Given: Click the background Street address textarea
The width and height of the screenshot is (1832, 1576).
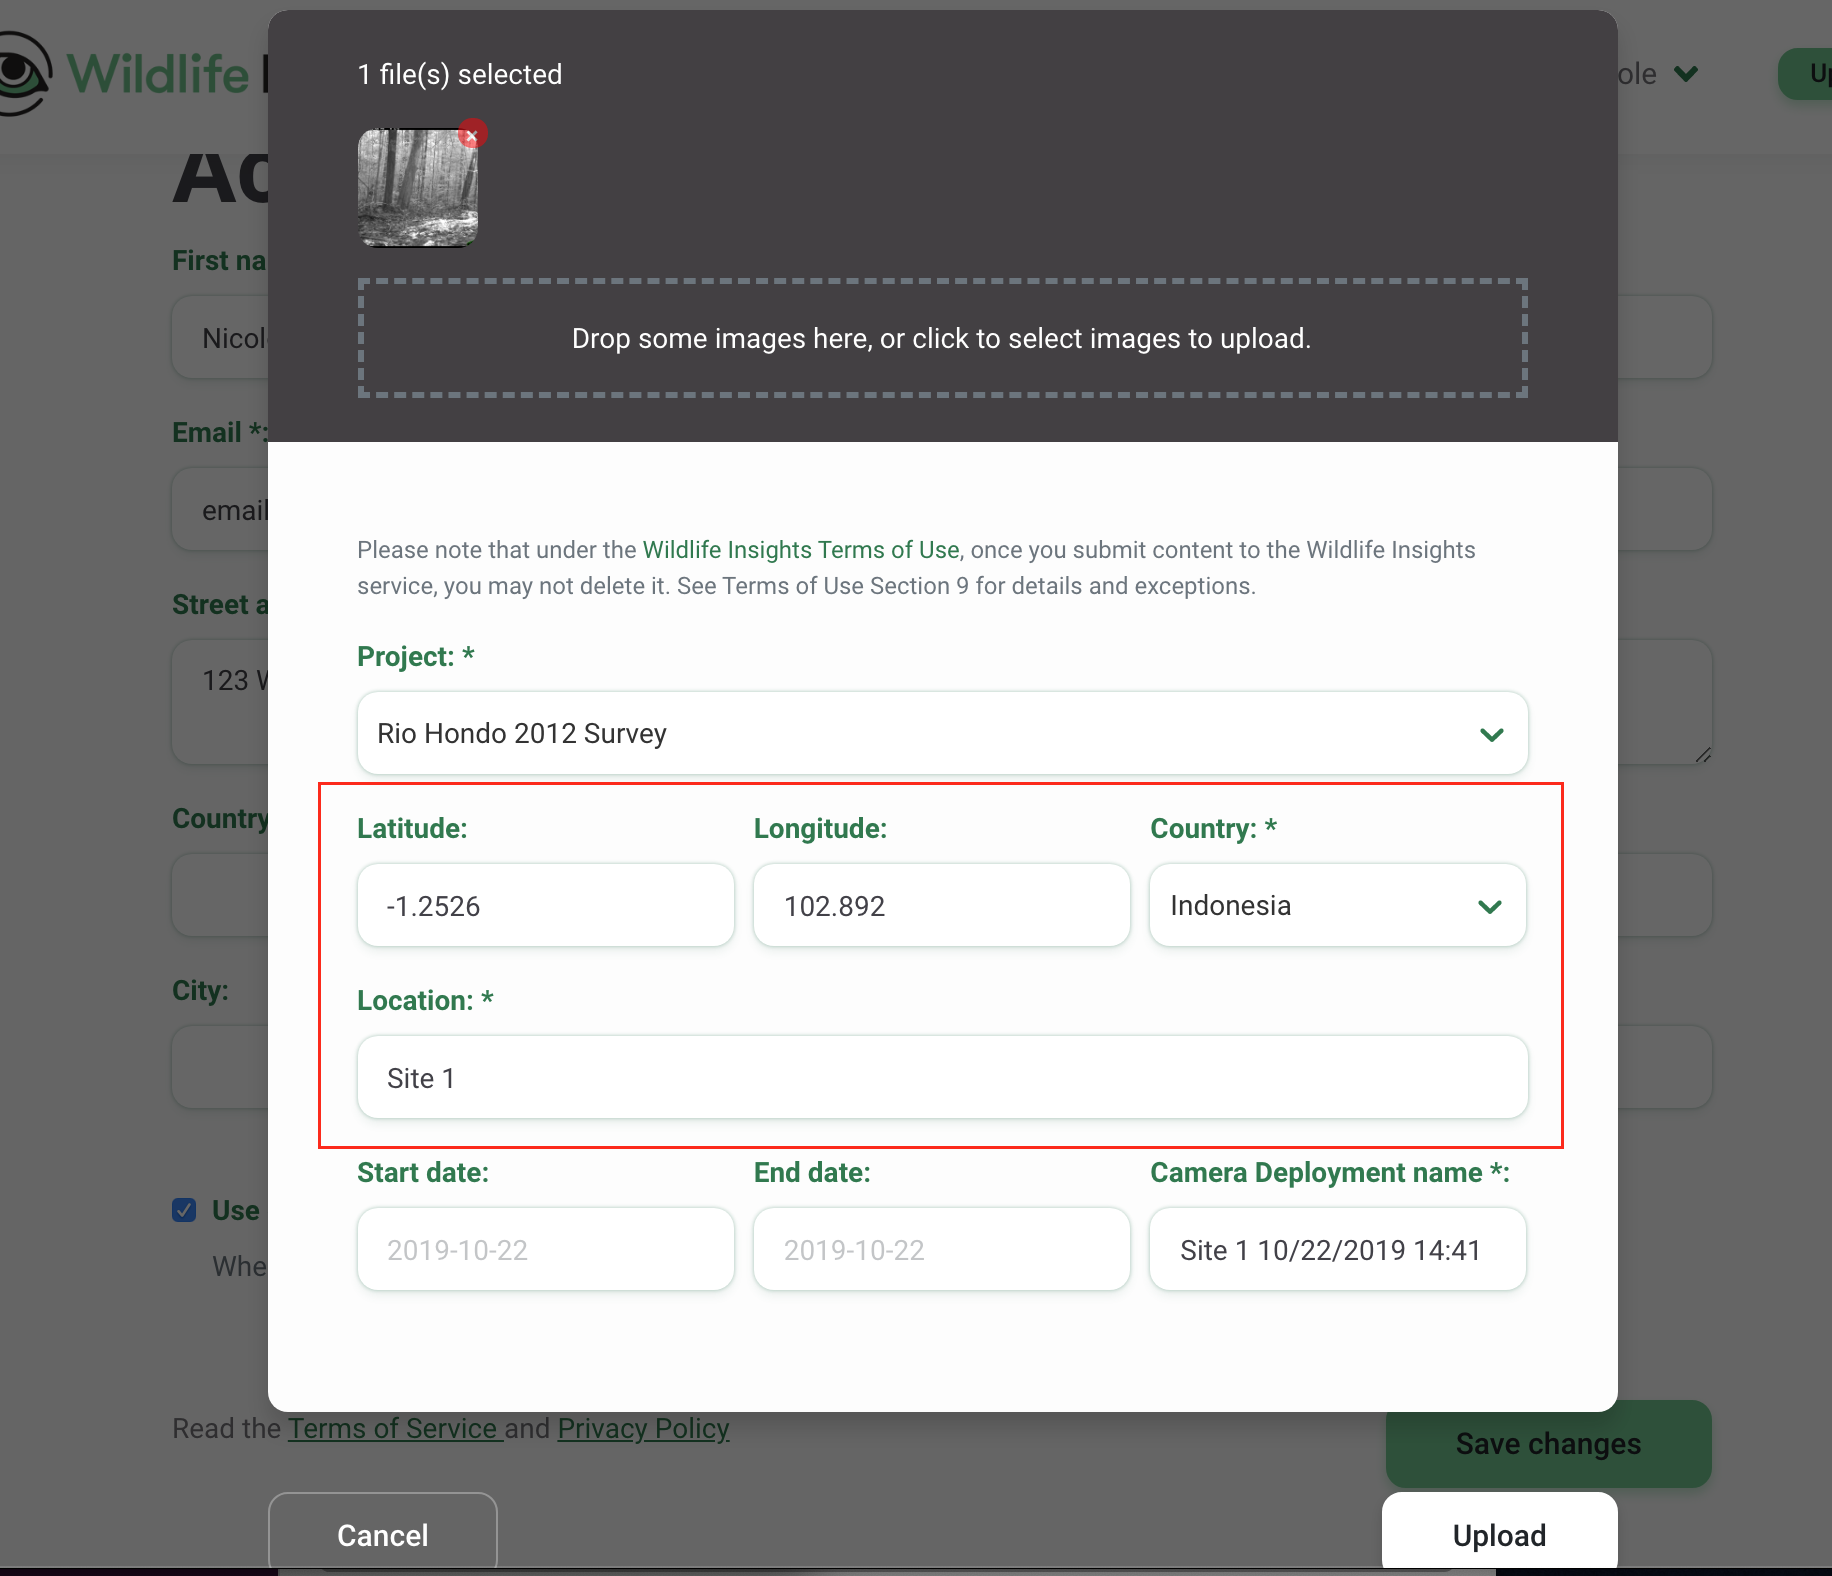Looking at the screenshot, I should point(220,702).
